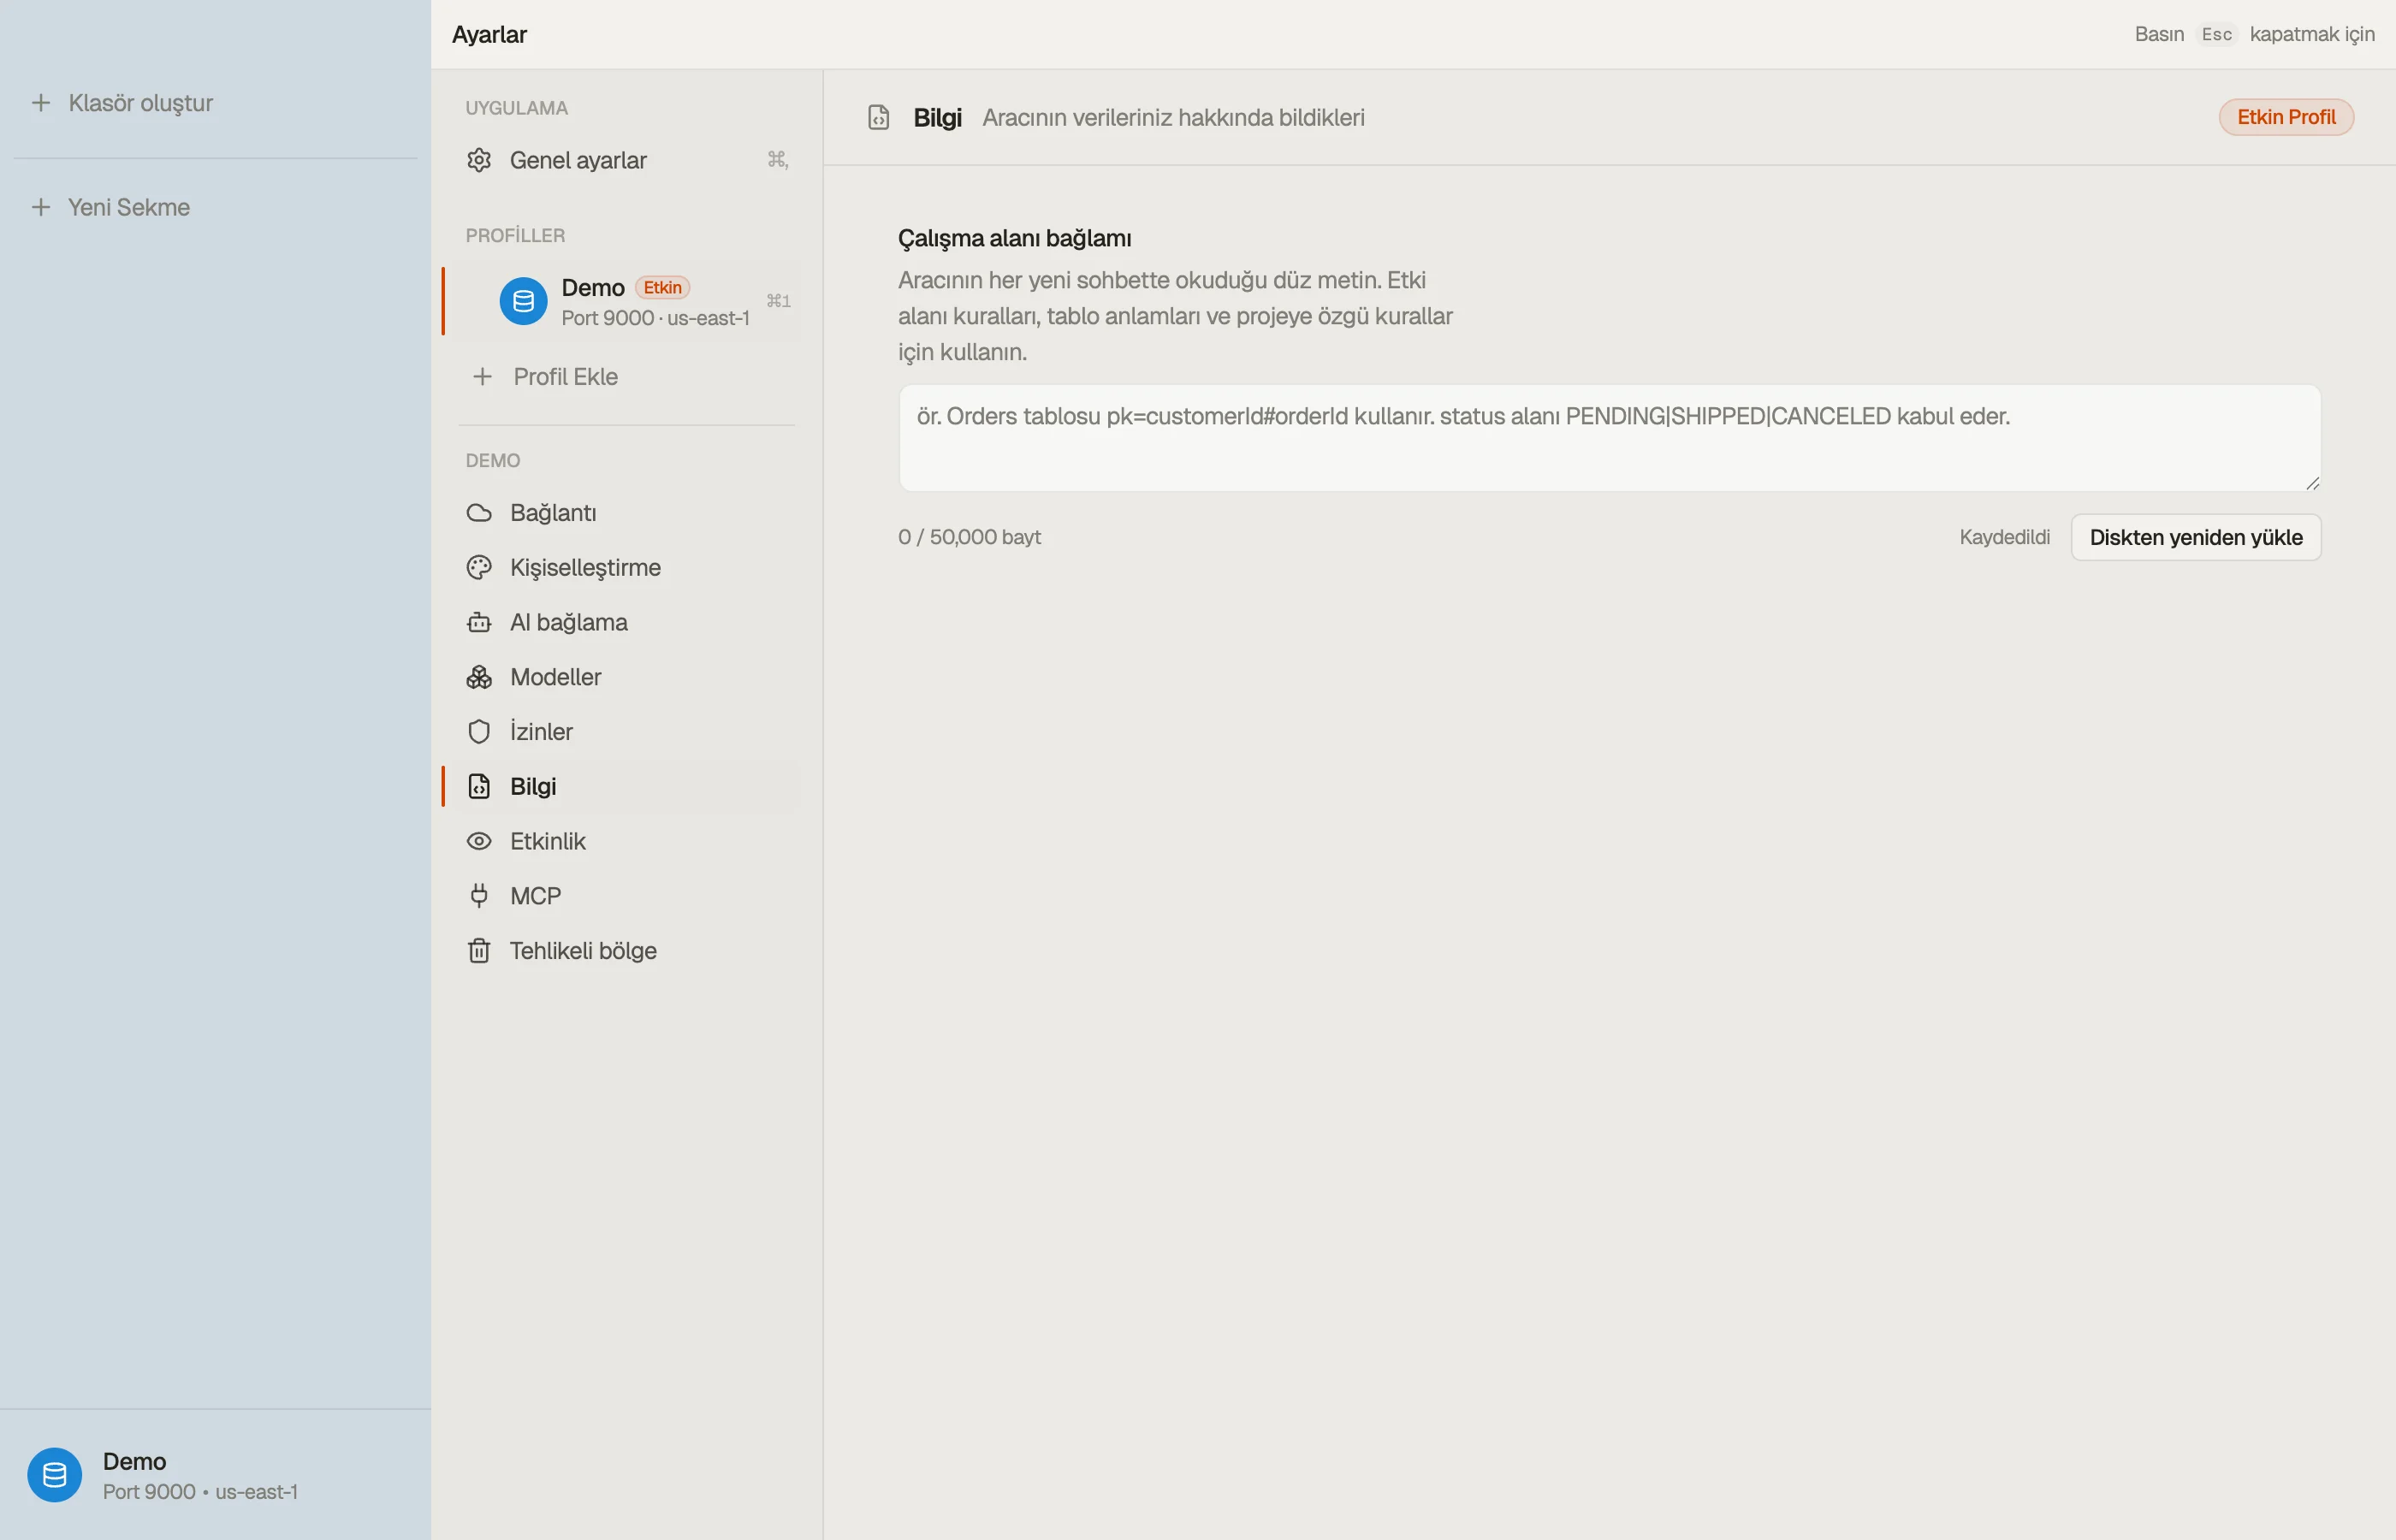Click the İzinler shield icon
Viewport: 2396px width, 1540px height.
(x=479, y=732)
